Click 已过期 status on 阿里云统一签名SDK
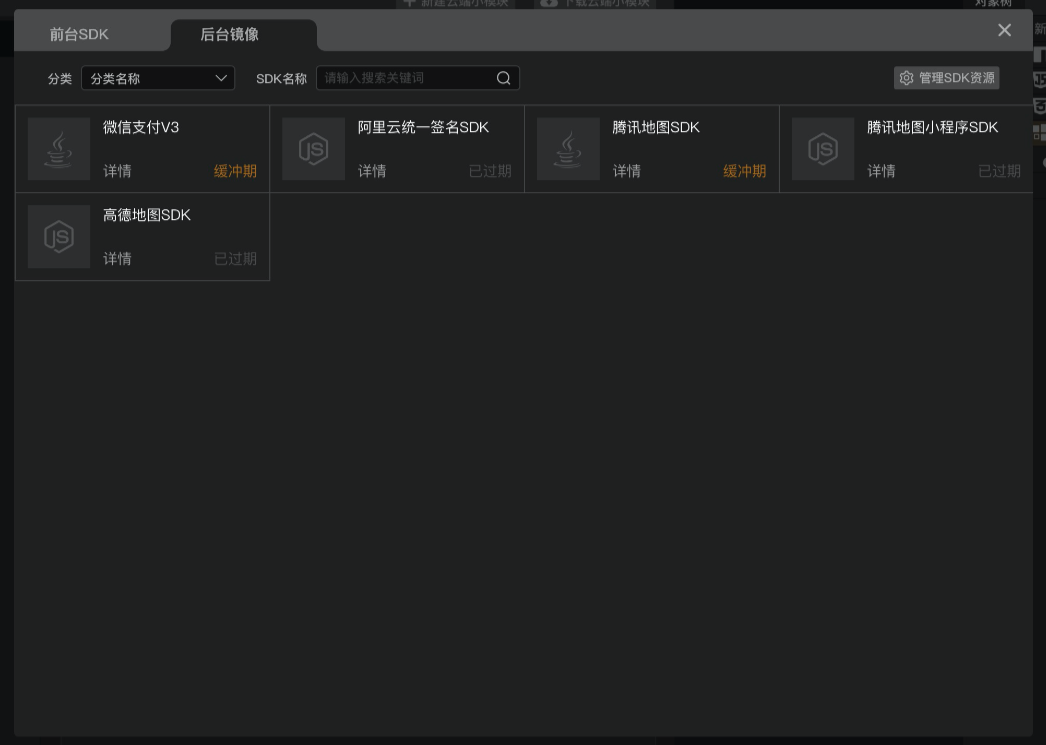The image size is (1046, 745). coord(490,171)
